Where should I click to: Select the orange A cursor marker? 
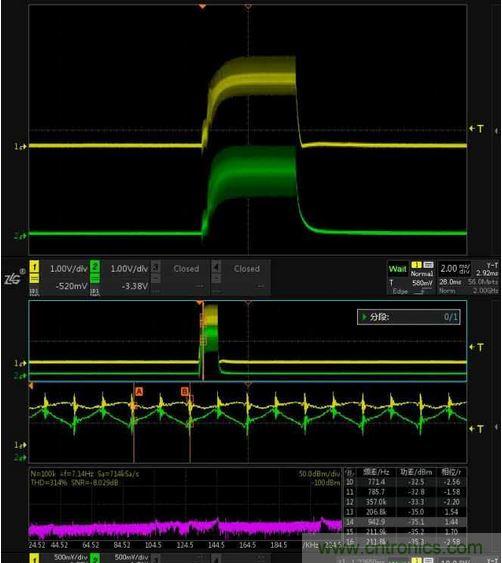(x=139, y=391)
